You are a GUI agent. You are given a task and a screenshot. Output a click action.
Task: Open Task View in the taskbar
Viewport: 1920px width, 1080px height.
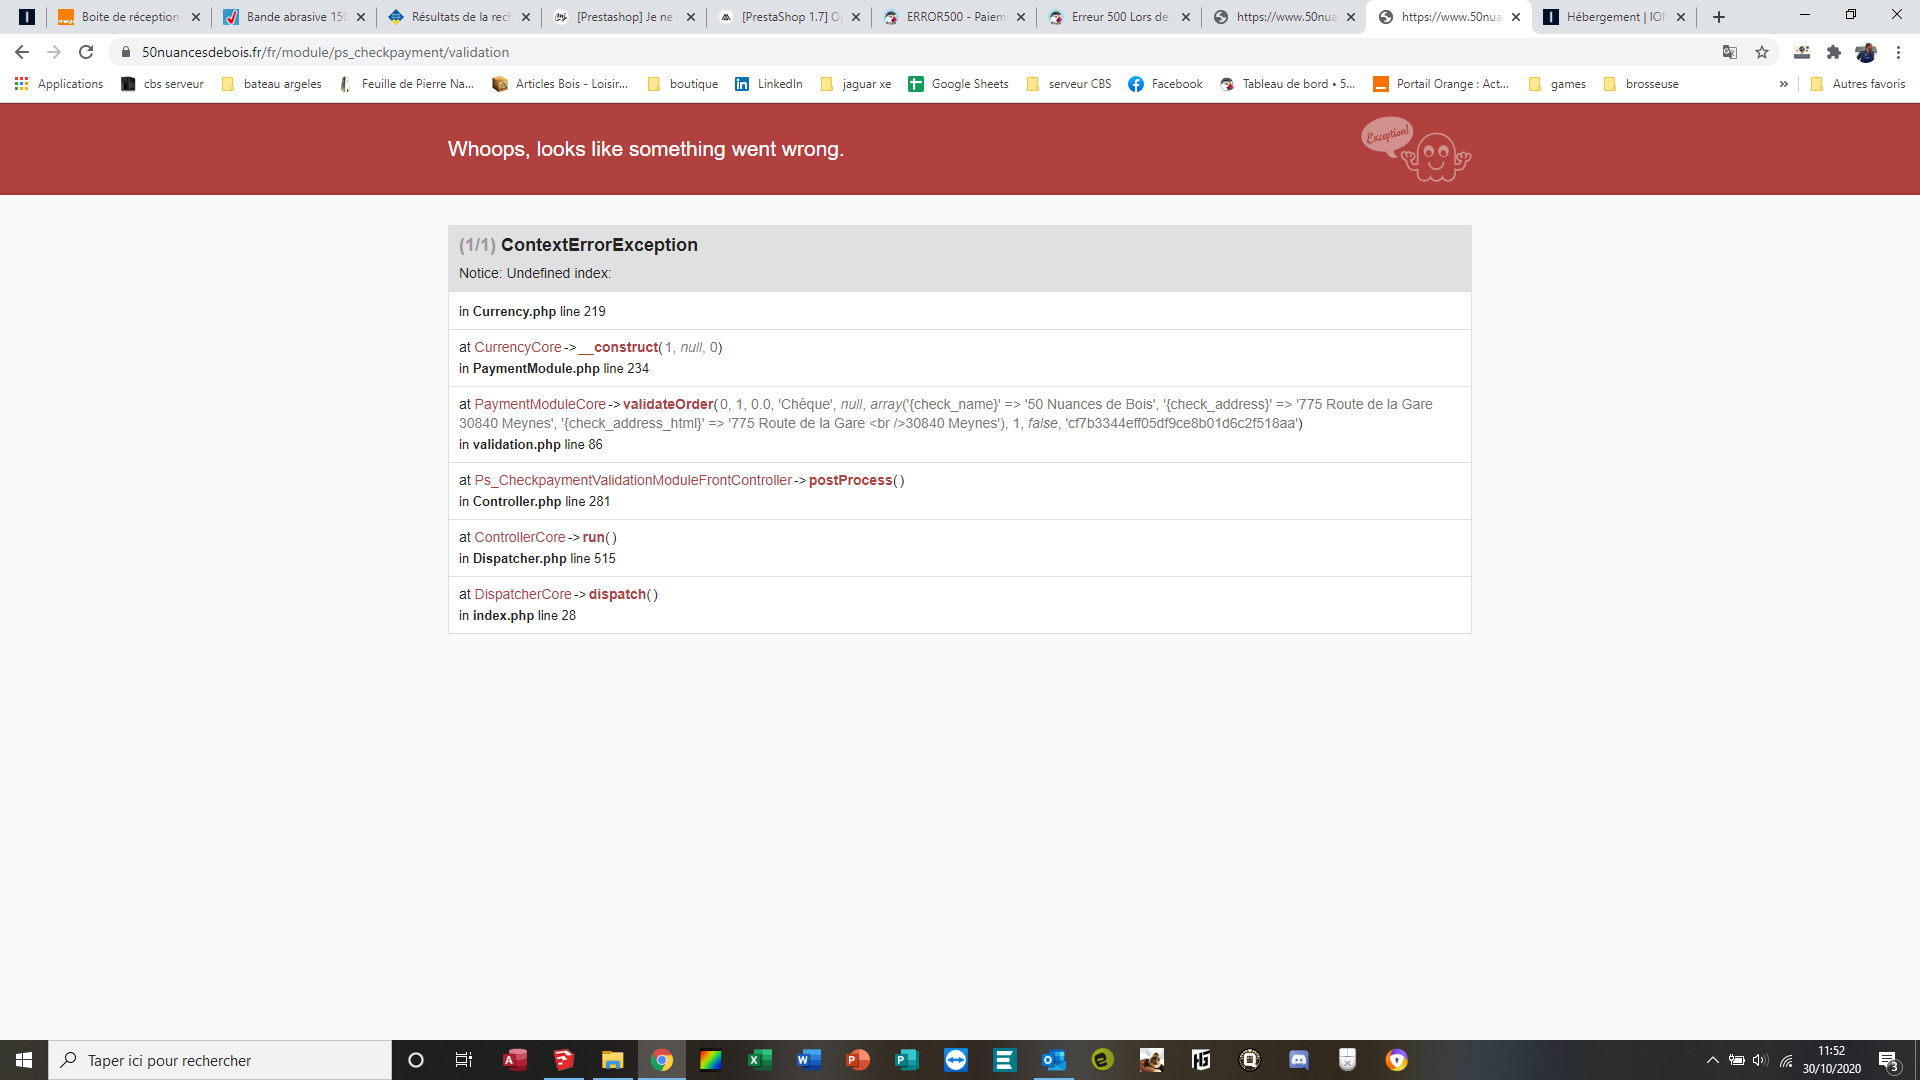coord(464,1060)
